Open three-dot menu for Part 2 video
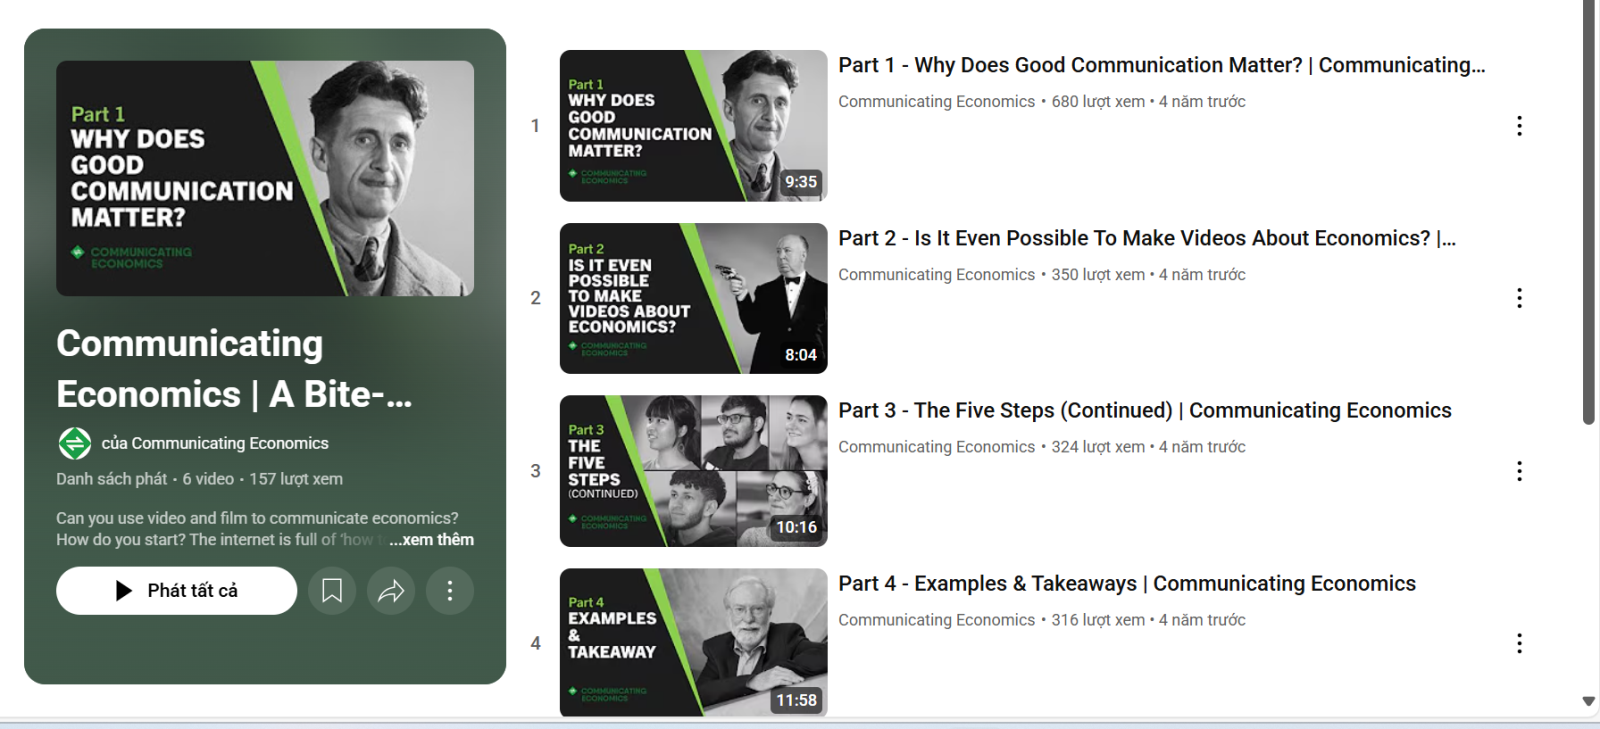The image size is (1600, 729). [1519, 298]
